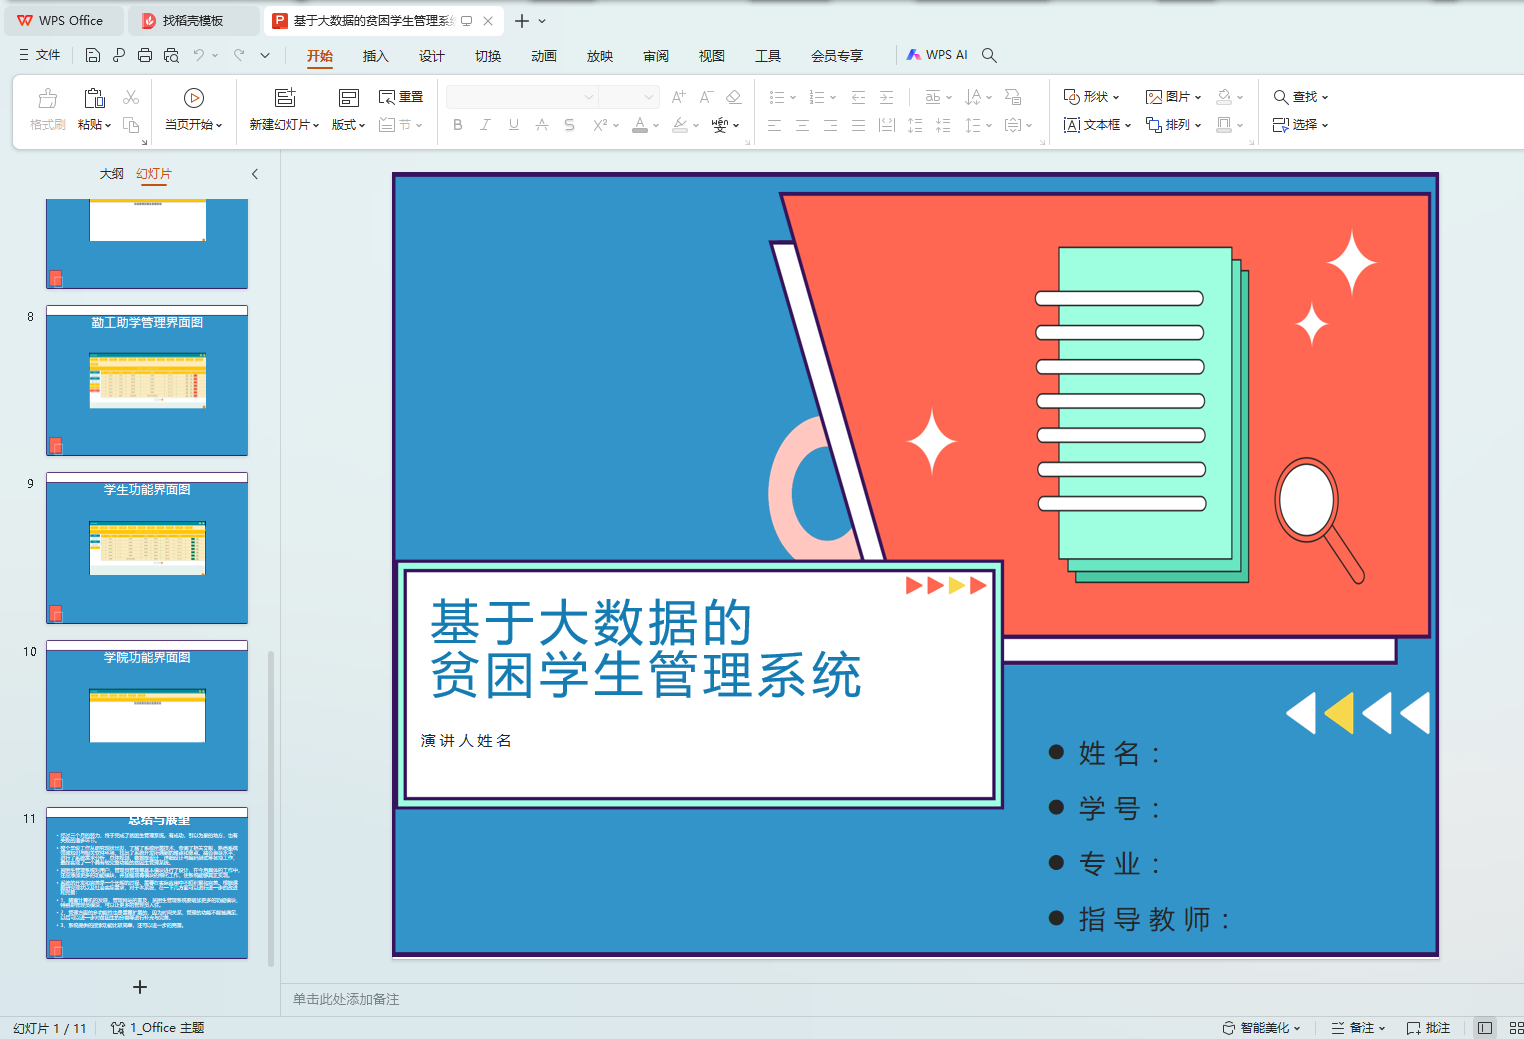Open the Picture (图片) dropdown
The image size is (1524, 1039).
[x=1173, y=97]
